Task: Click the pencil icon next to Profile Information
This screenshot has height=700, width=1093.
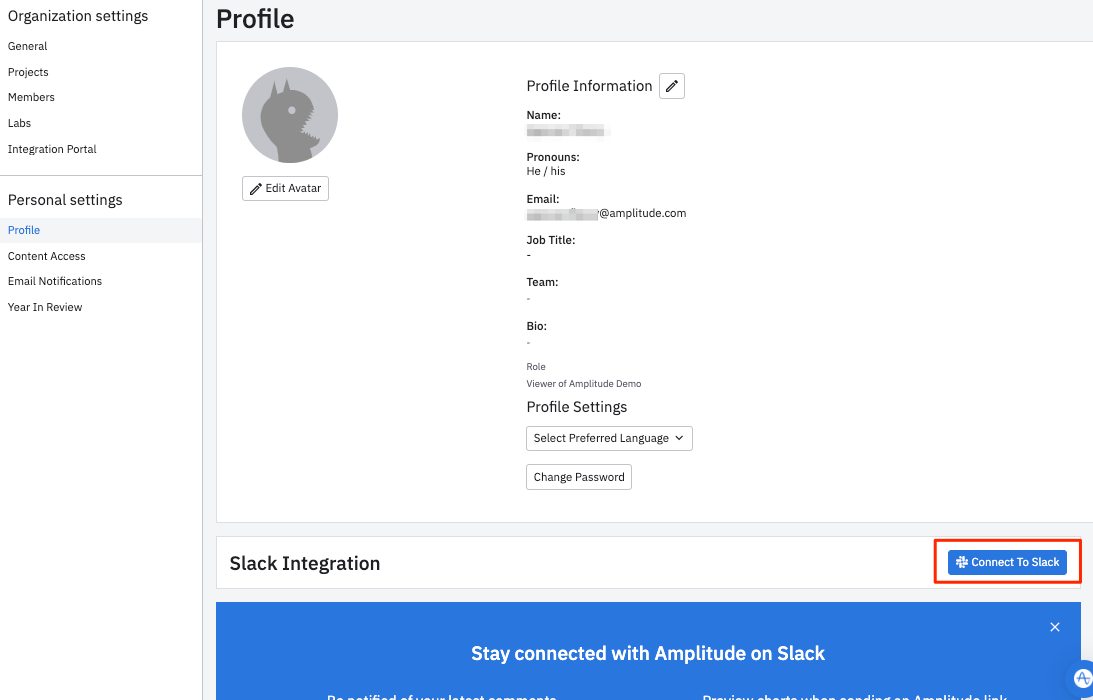Action: pos(671,86)
